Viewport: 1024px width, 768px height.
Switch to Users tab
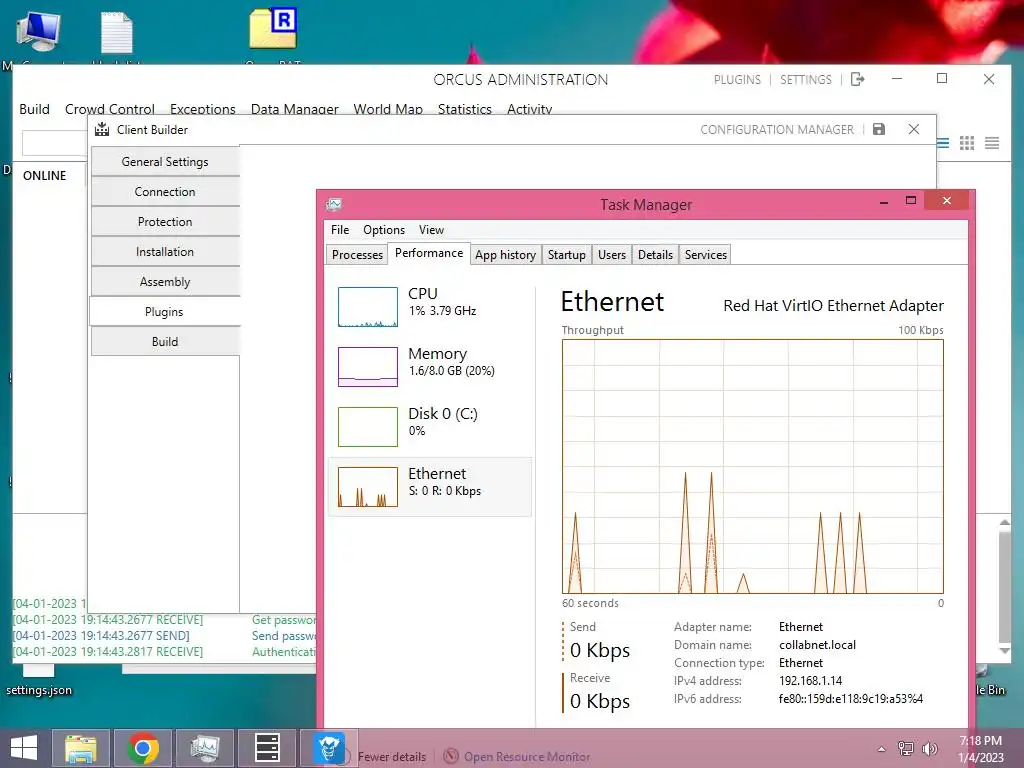coord(612,255)
